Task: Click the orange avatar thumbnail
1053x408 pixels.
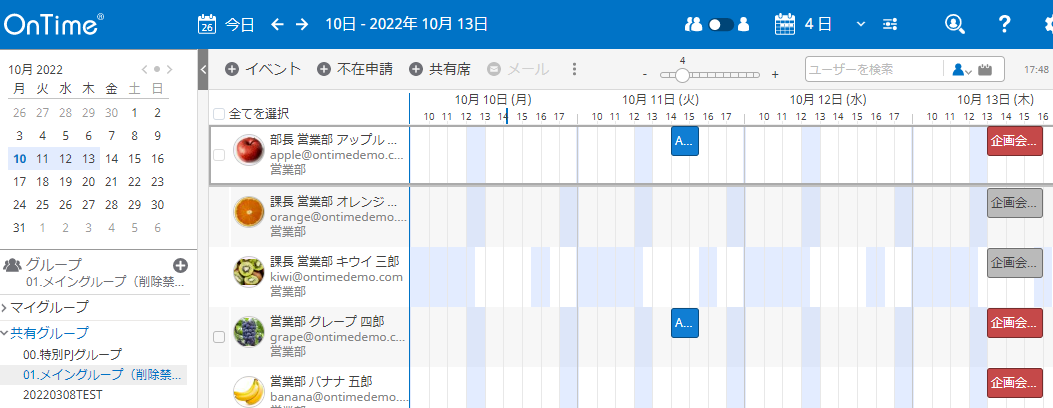Action: point(248,211)
